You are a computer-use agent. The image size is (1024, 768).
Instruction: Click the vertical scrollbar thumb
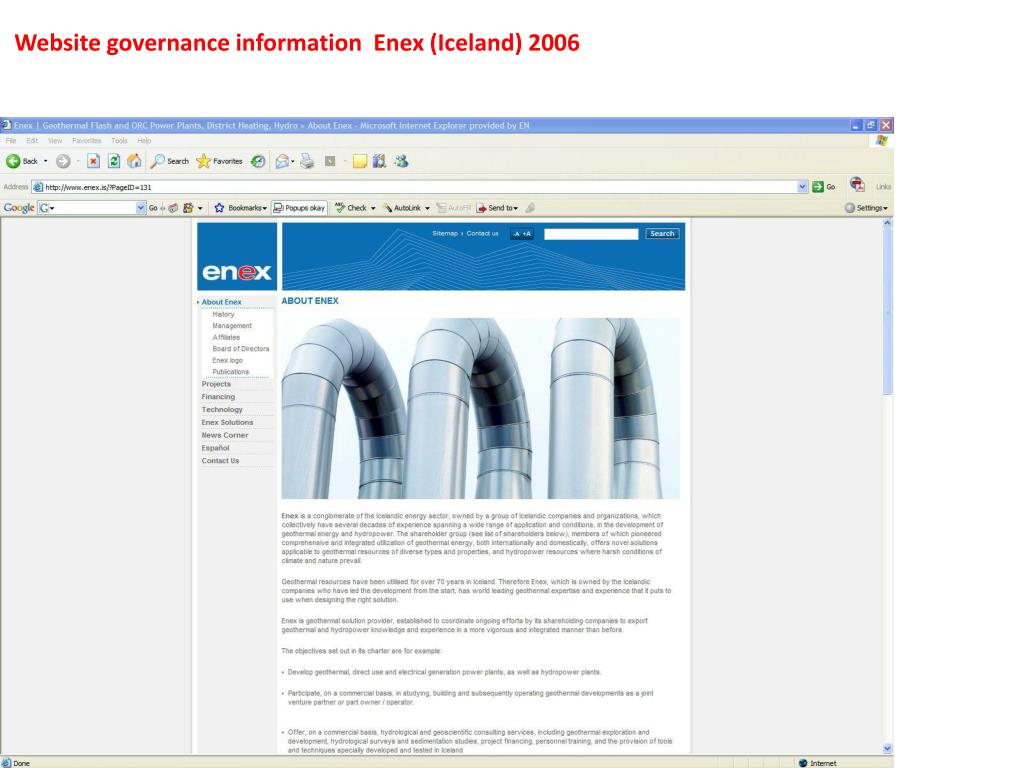coord(887,312)
